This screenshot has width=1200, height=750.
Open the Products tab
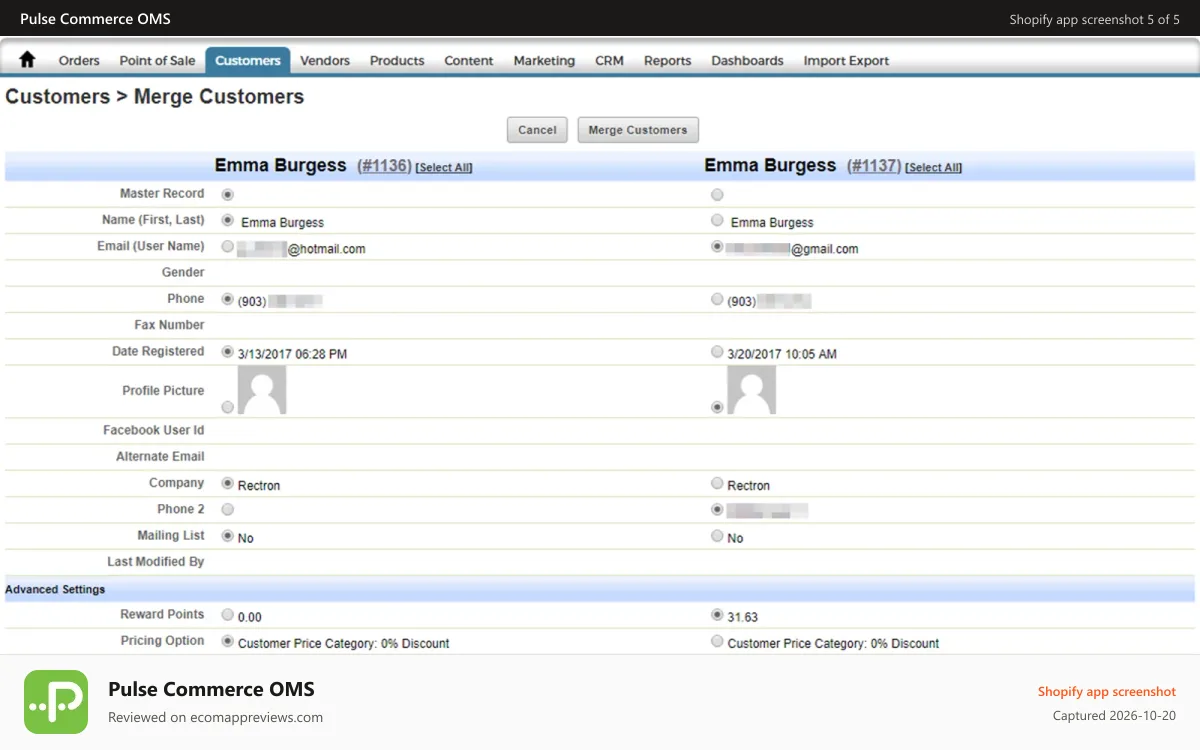click(397, 61)
